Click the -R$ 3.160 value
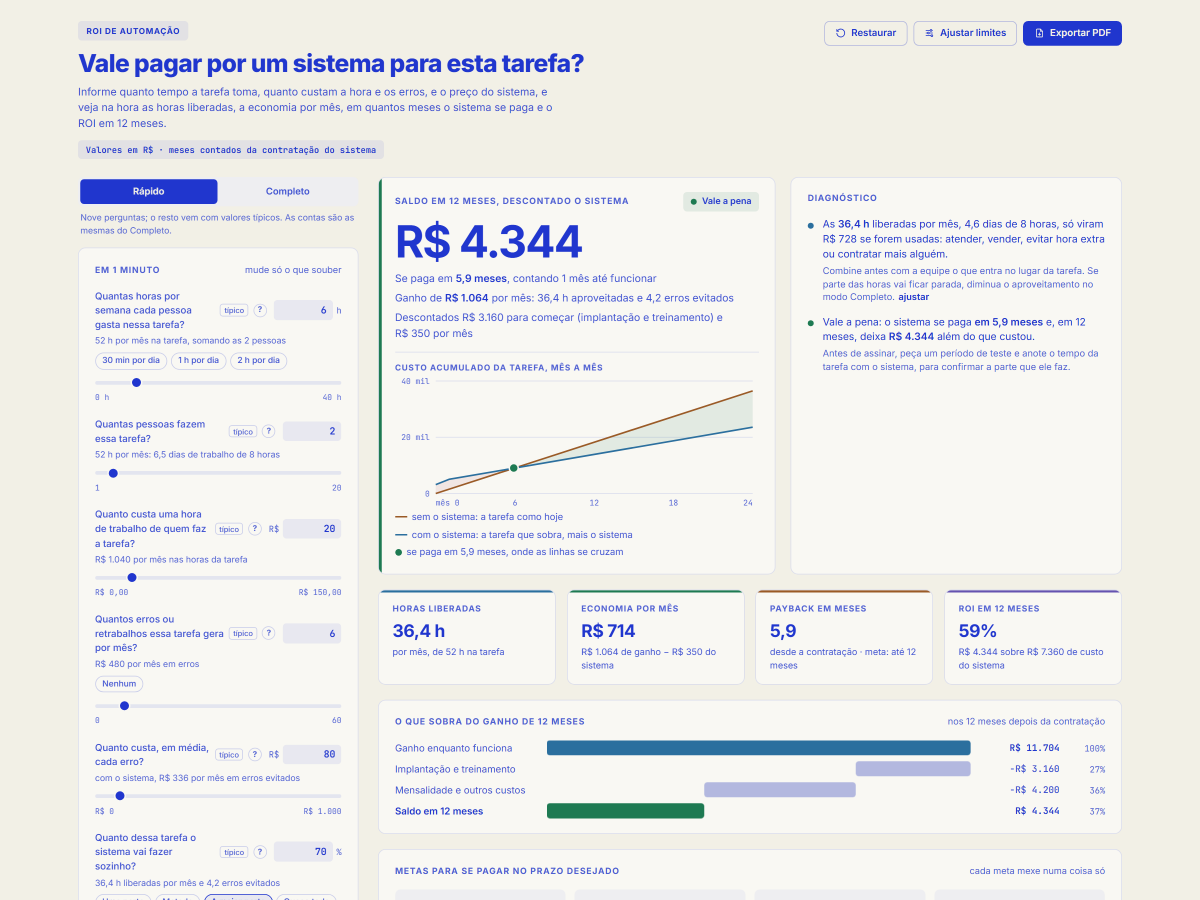 [x=1034, y=769]
